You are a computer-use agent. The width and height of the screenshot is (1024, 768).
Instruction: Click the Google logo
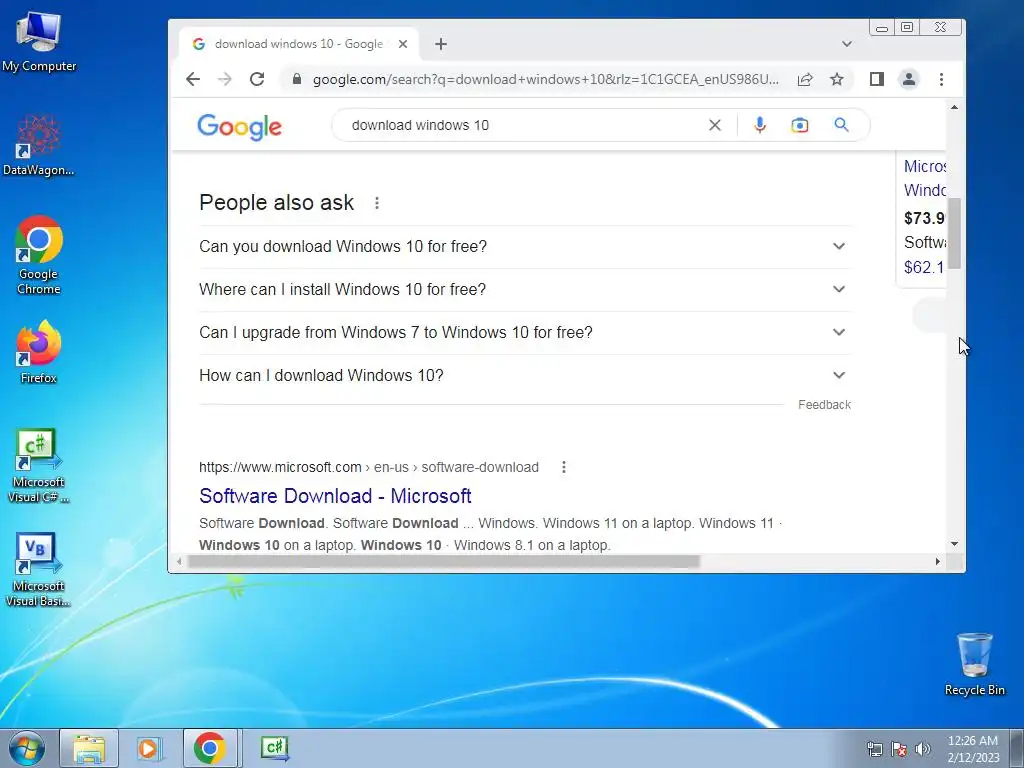point(240,127)
